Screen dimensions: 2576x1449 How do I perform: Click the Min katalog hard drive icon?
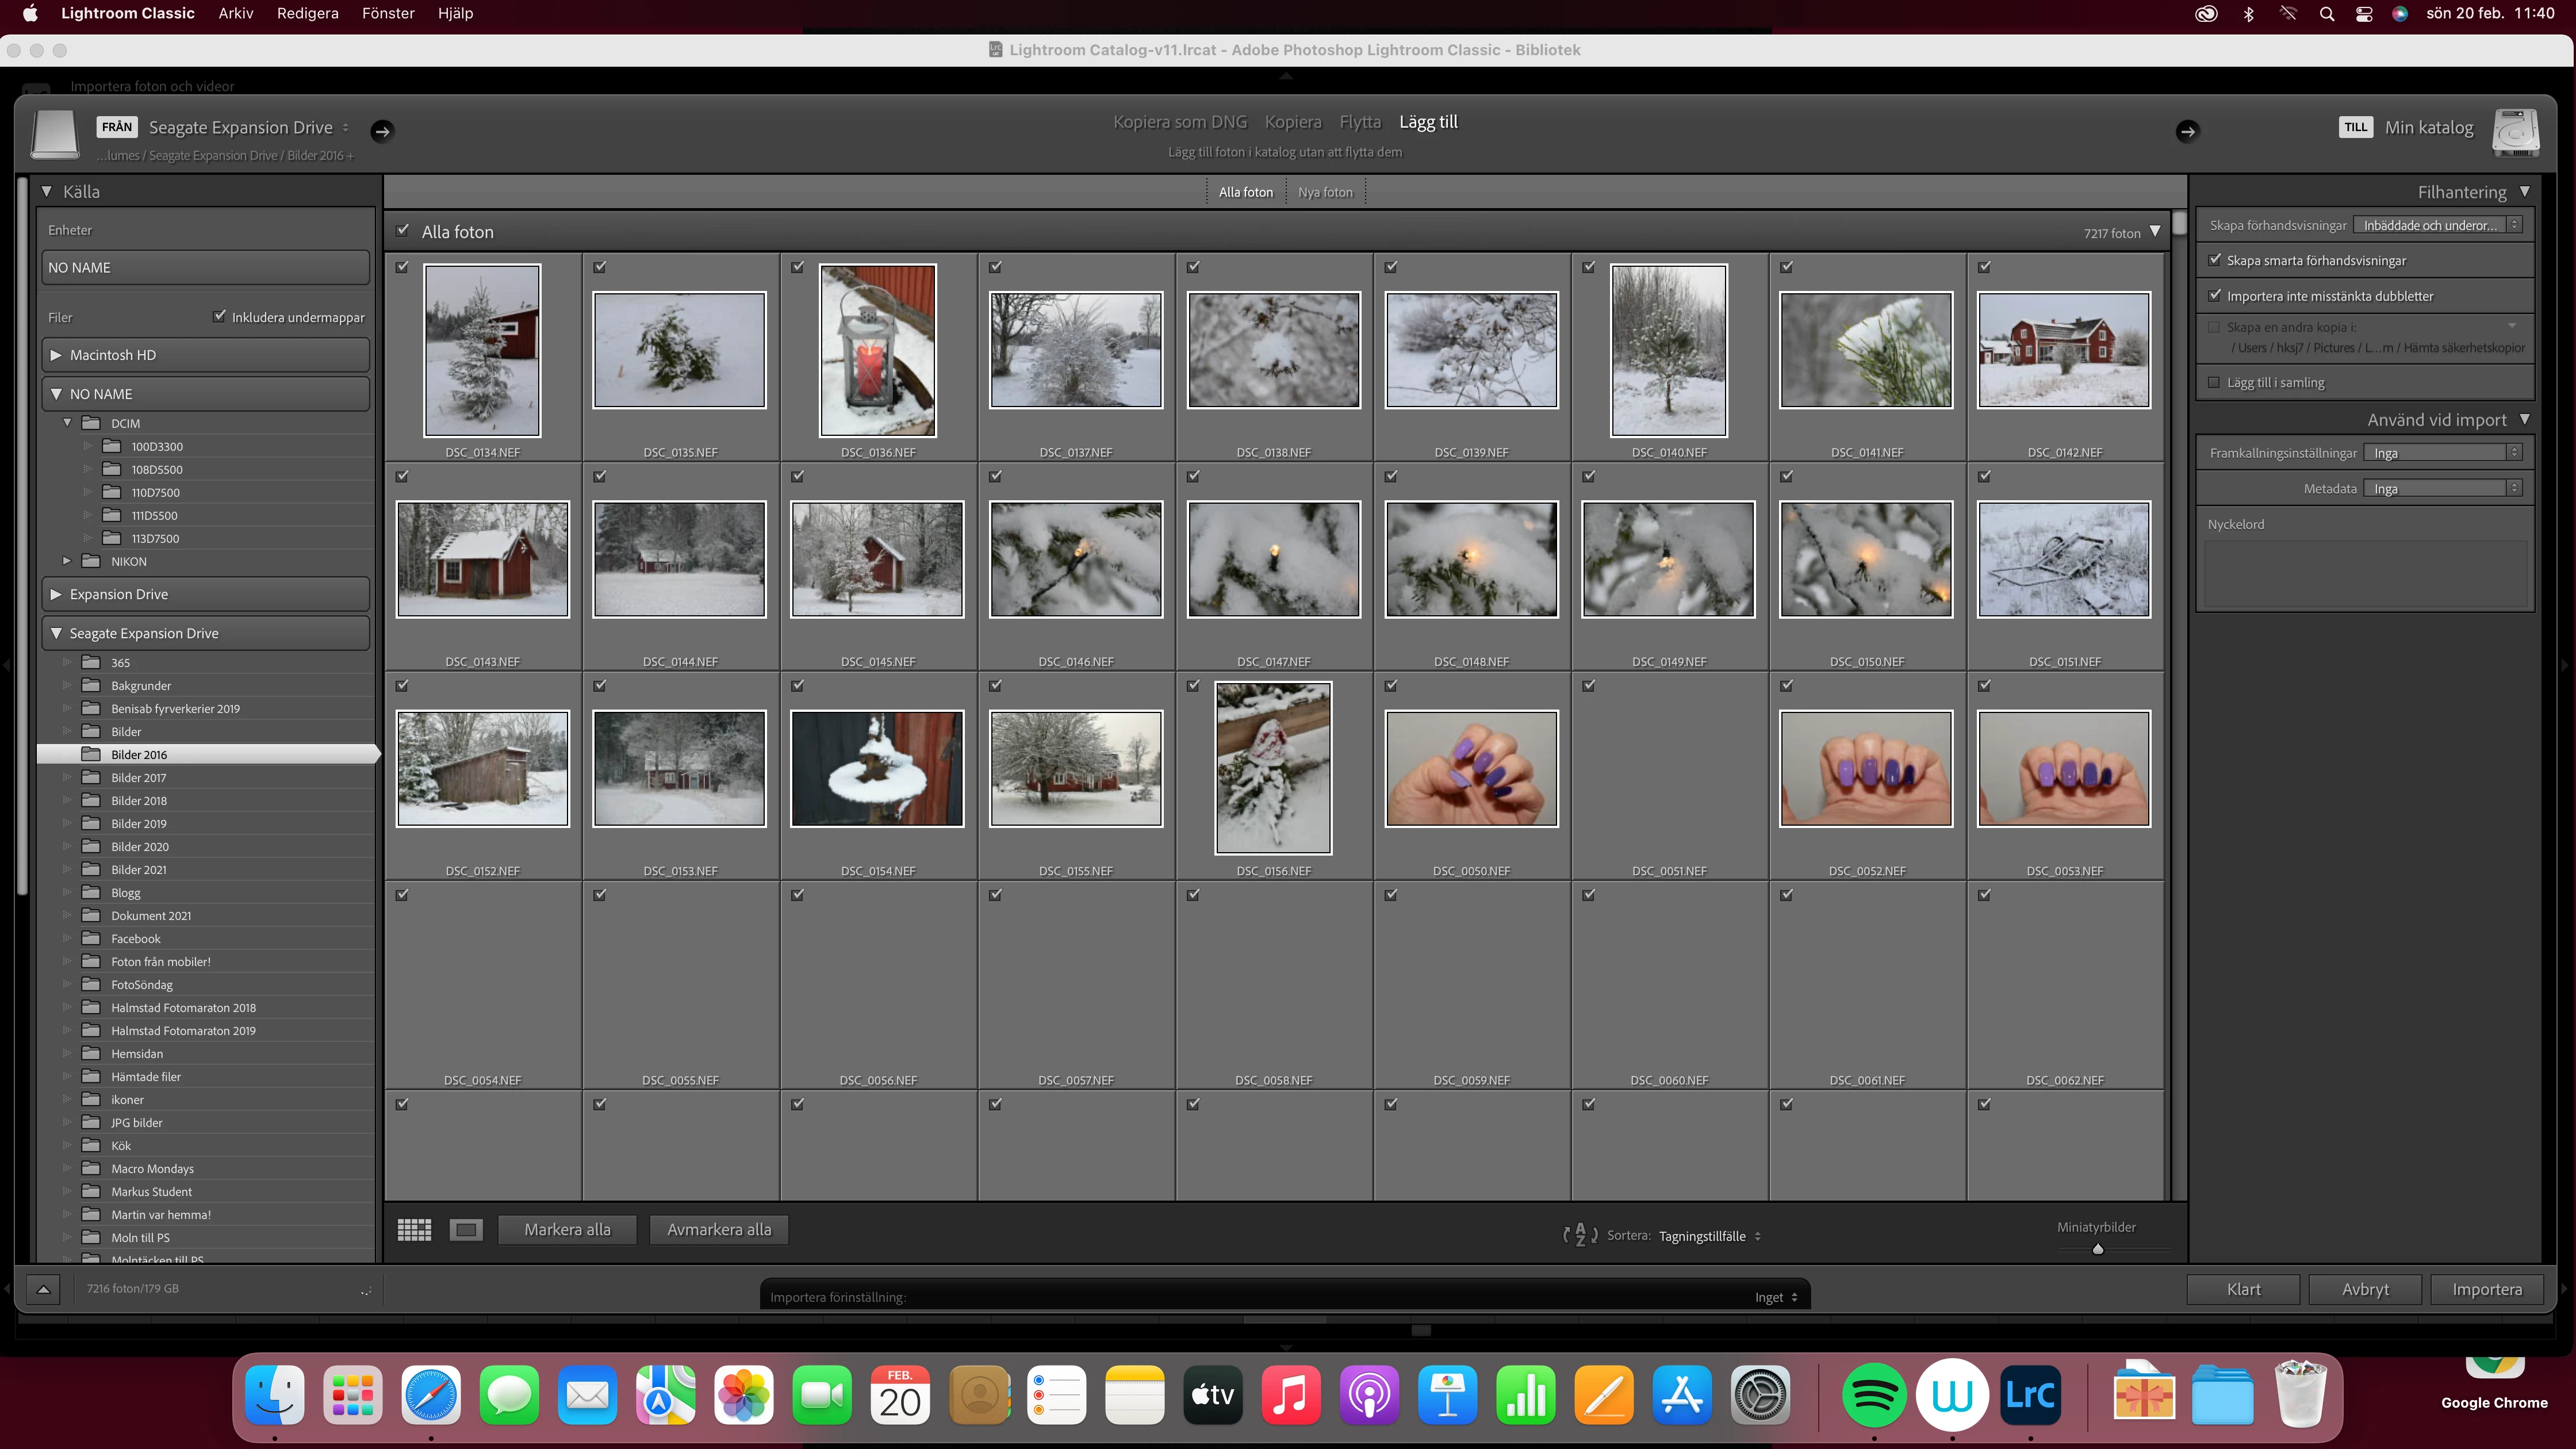point(2515,132)
